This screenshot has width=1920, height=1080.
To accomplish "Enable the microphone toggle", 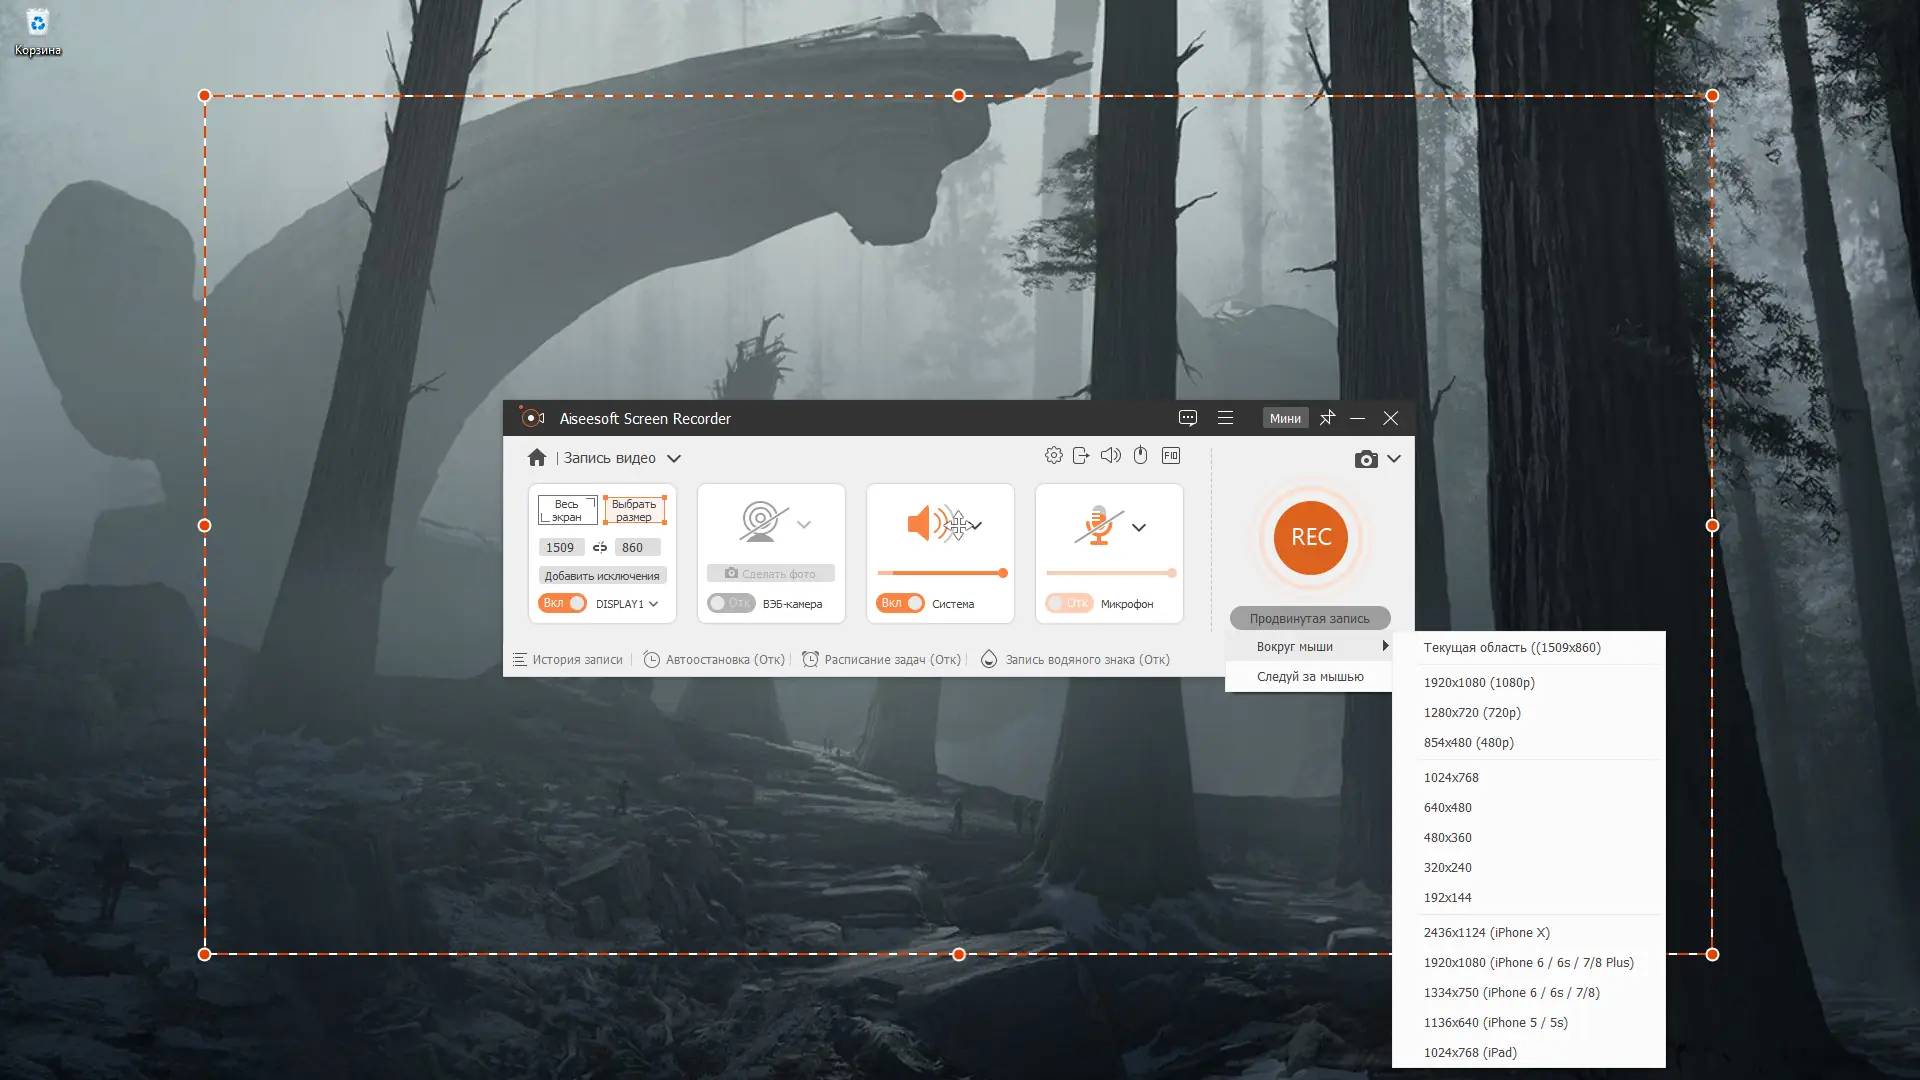I will coord(1068,603).
